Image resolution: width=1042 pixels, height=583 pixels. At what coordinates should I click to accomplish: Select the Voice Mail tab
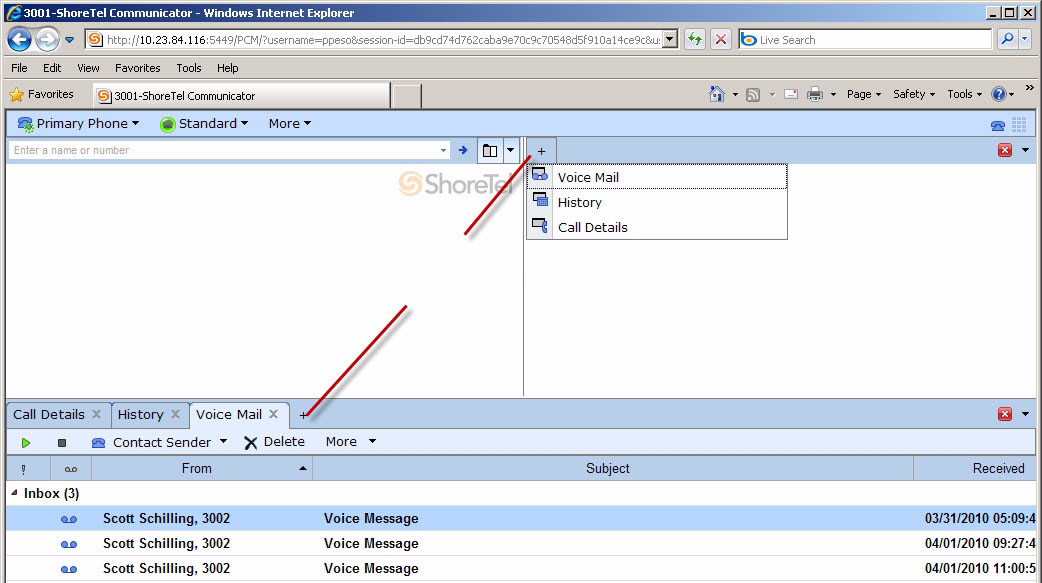[x=229, y=415]
